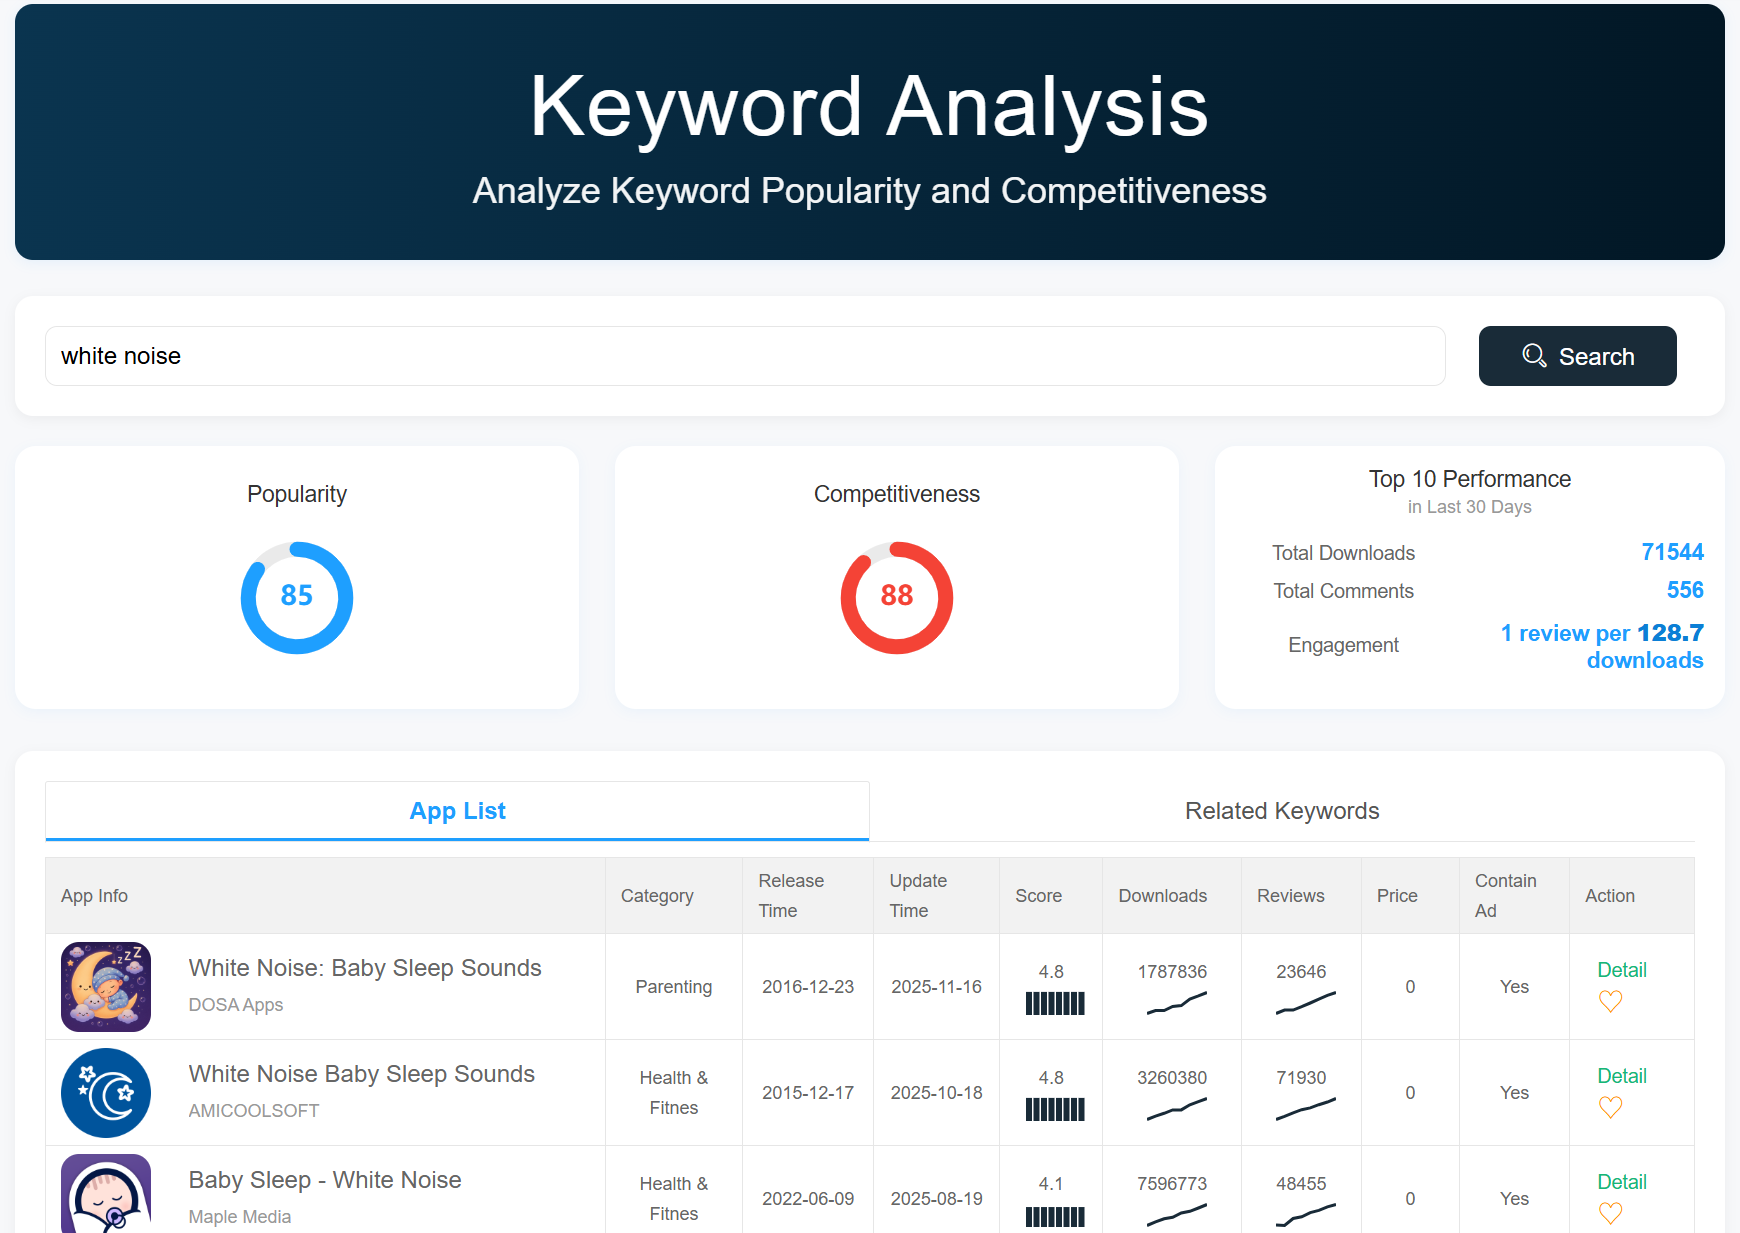Click update date 2025-08-19
This screenshot has height=1233, width=1740.
coord(936,1199)
